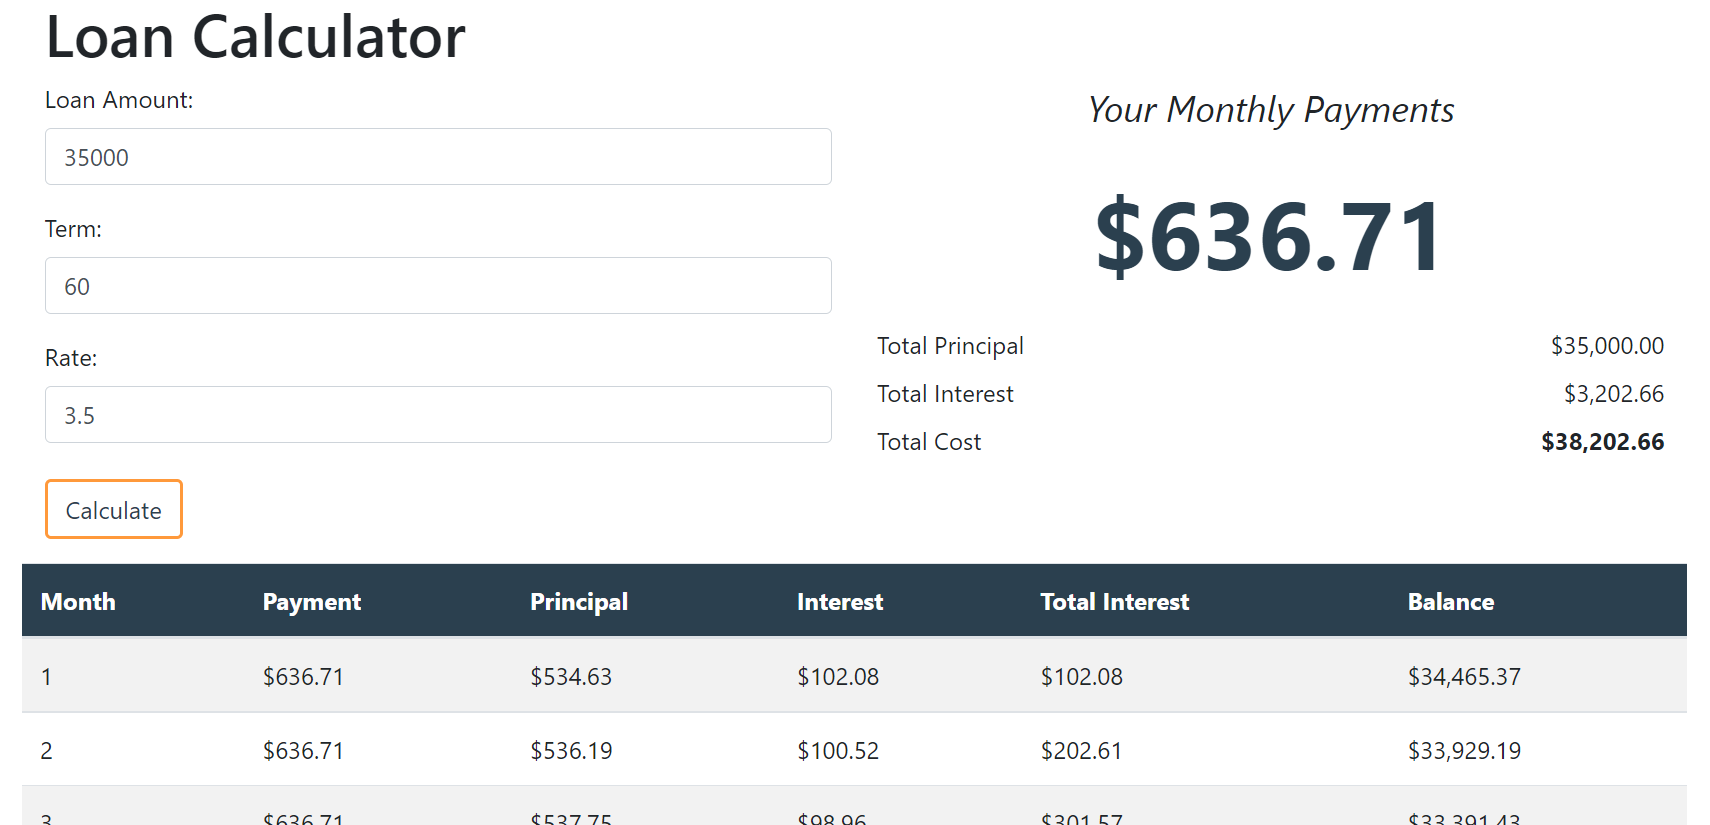This screenshot has width=1710, height=825.
Task: Click inside the Loan Amount input field
Action: [437, 157]
